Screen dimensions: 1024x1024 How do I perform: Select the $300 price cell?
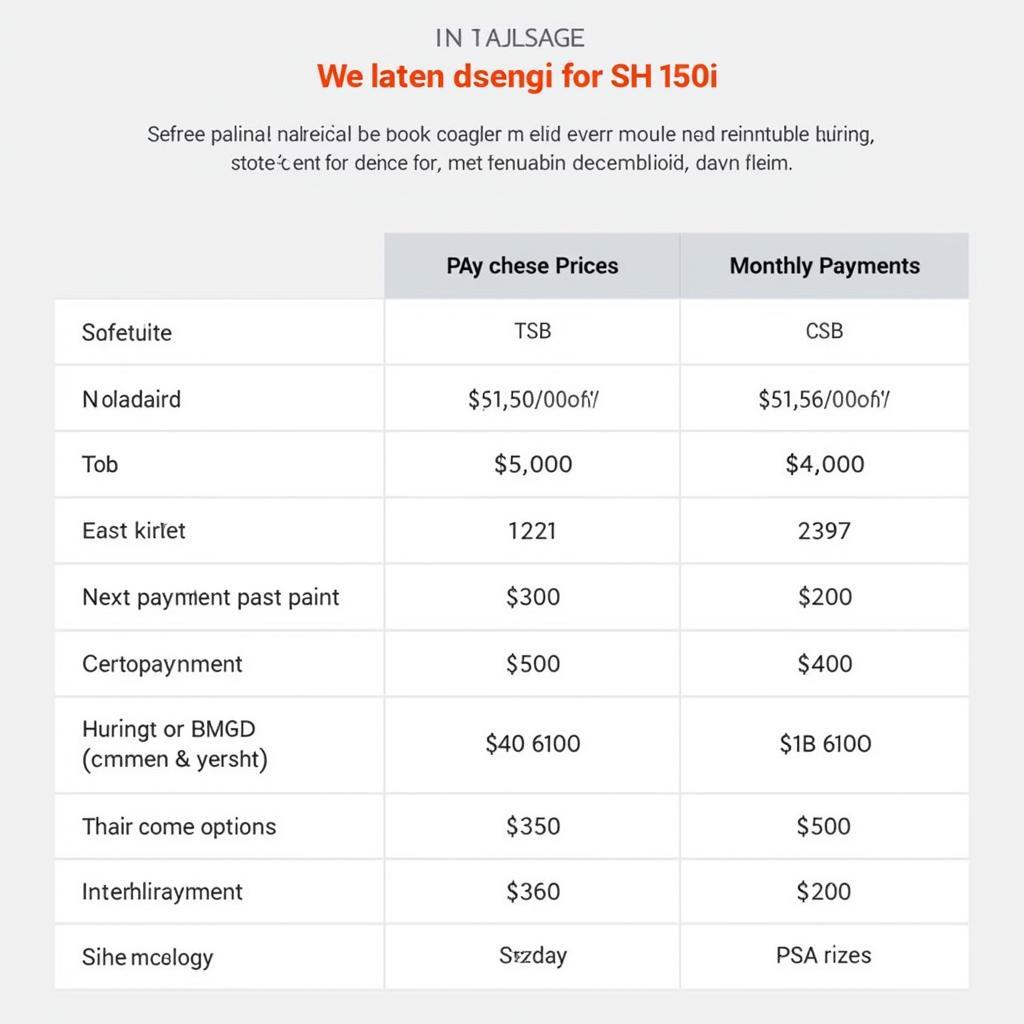[x=533, y=597]
